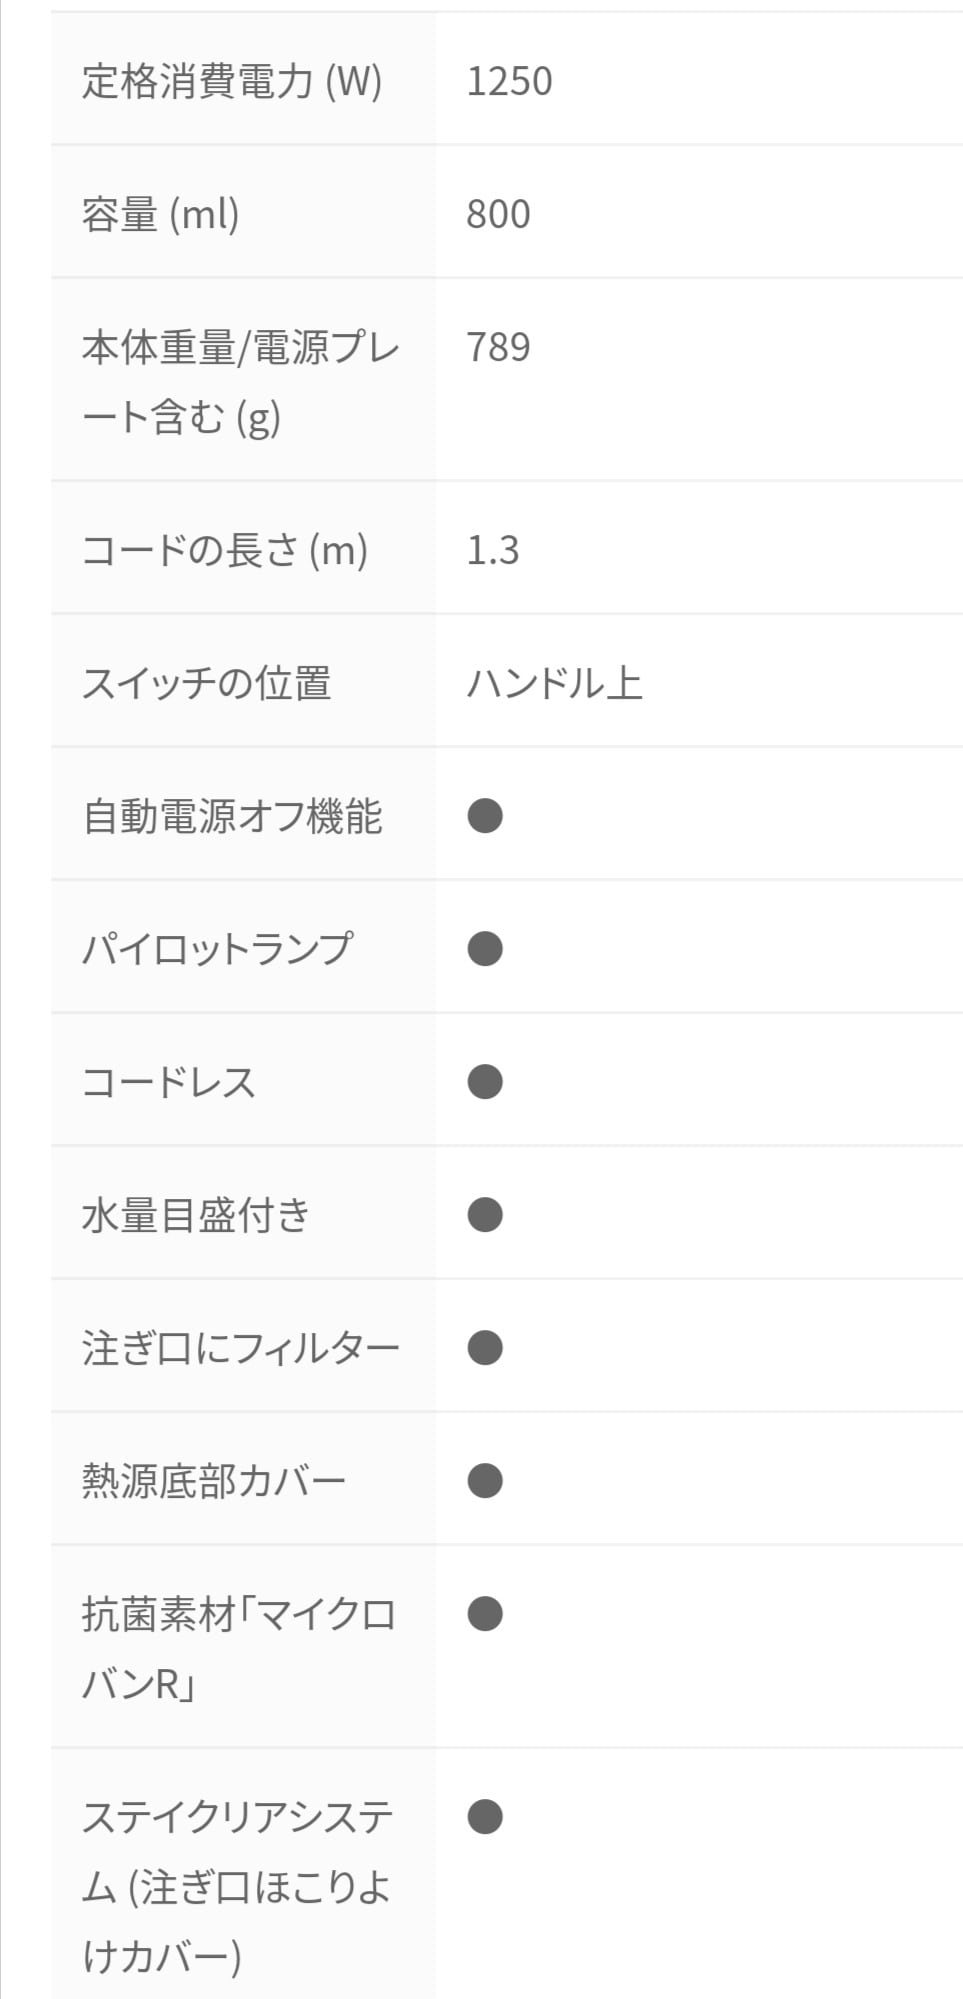Click the 本体重量/電源プレート含む (g) label
Screen dimensions: 963x1999
(x=240, y=382)
